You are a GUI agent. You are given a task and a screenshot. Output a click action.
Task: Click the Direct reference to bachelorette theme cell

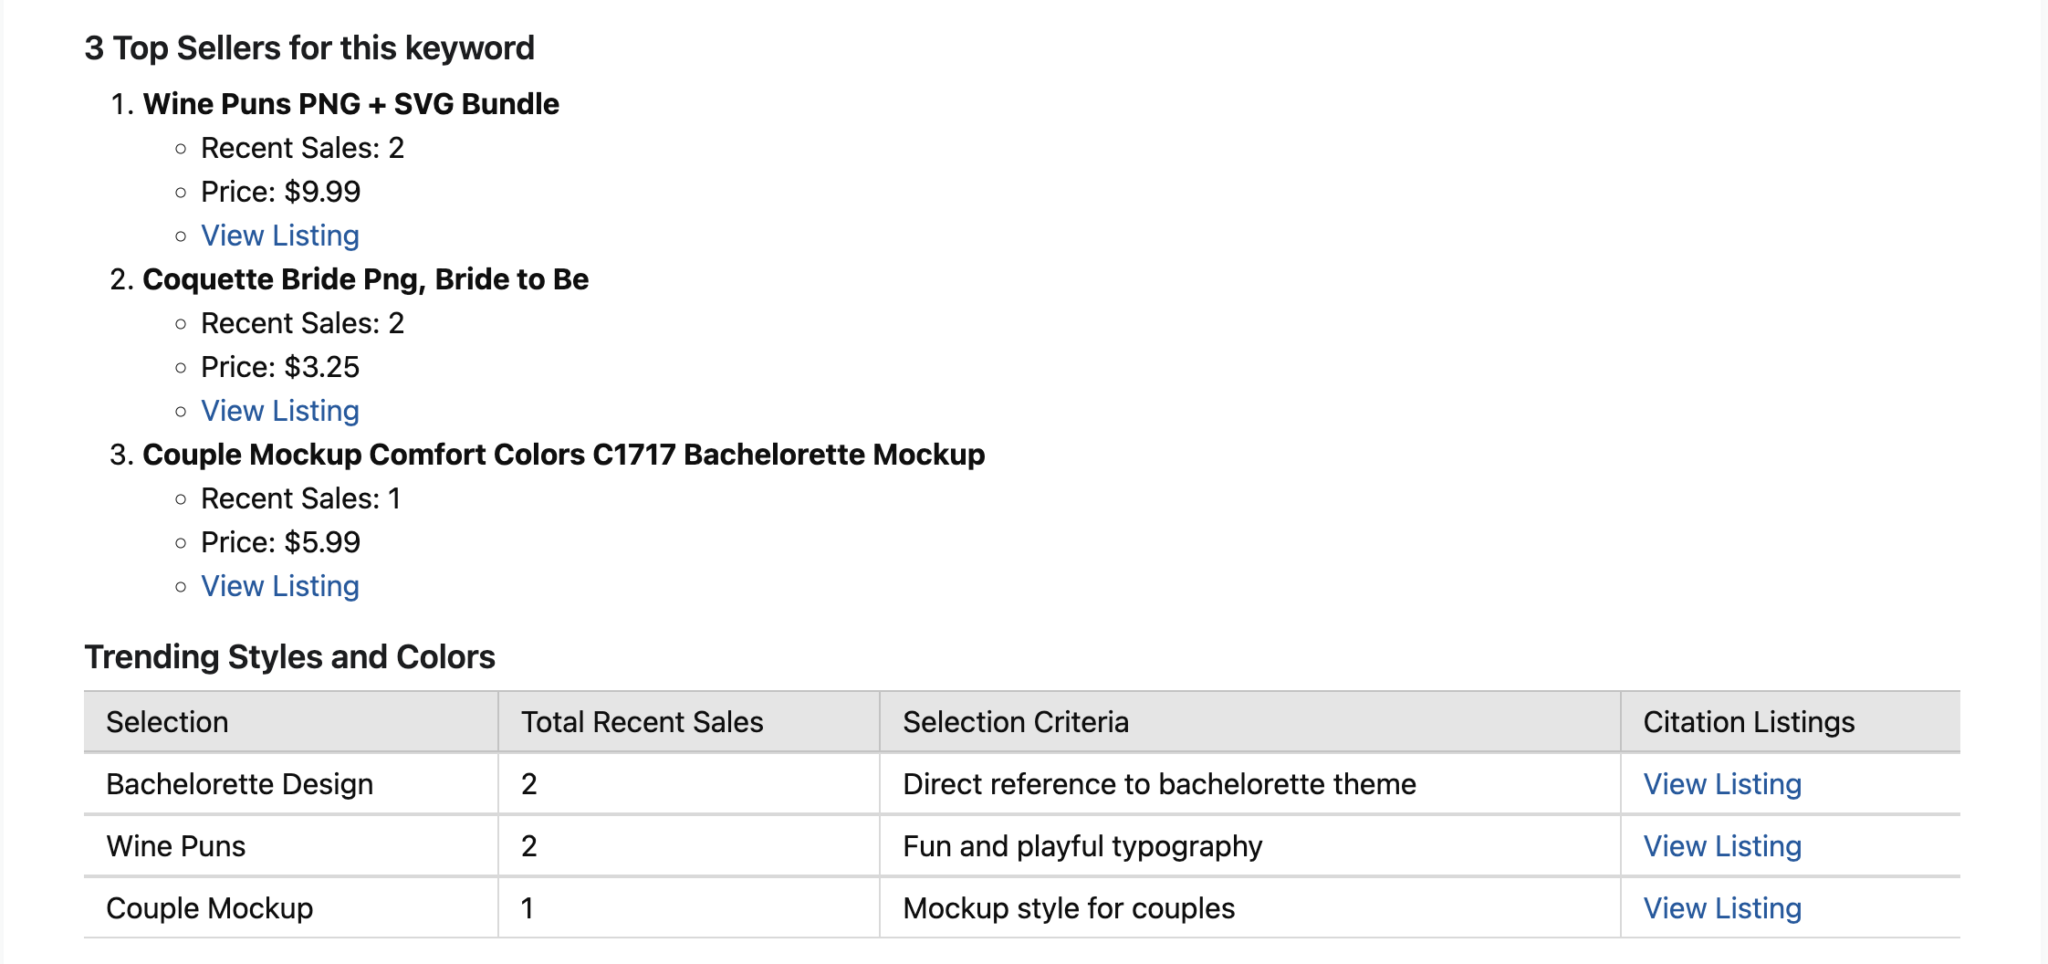pos(1159,784)
